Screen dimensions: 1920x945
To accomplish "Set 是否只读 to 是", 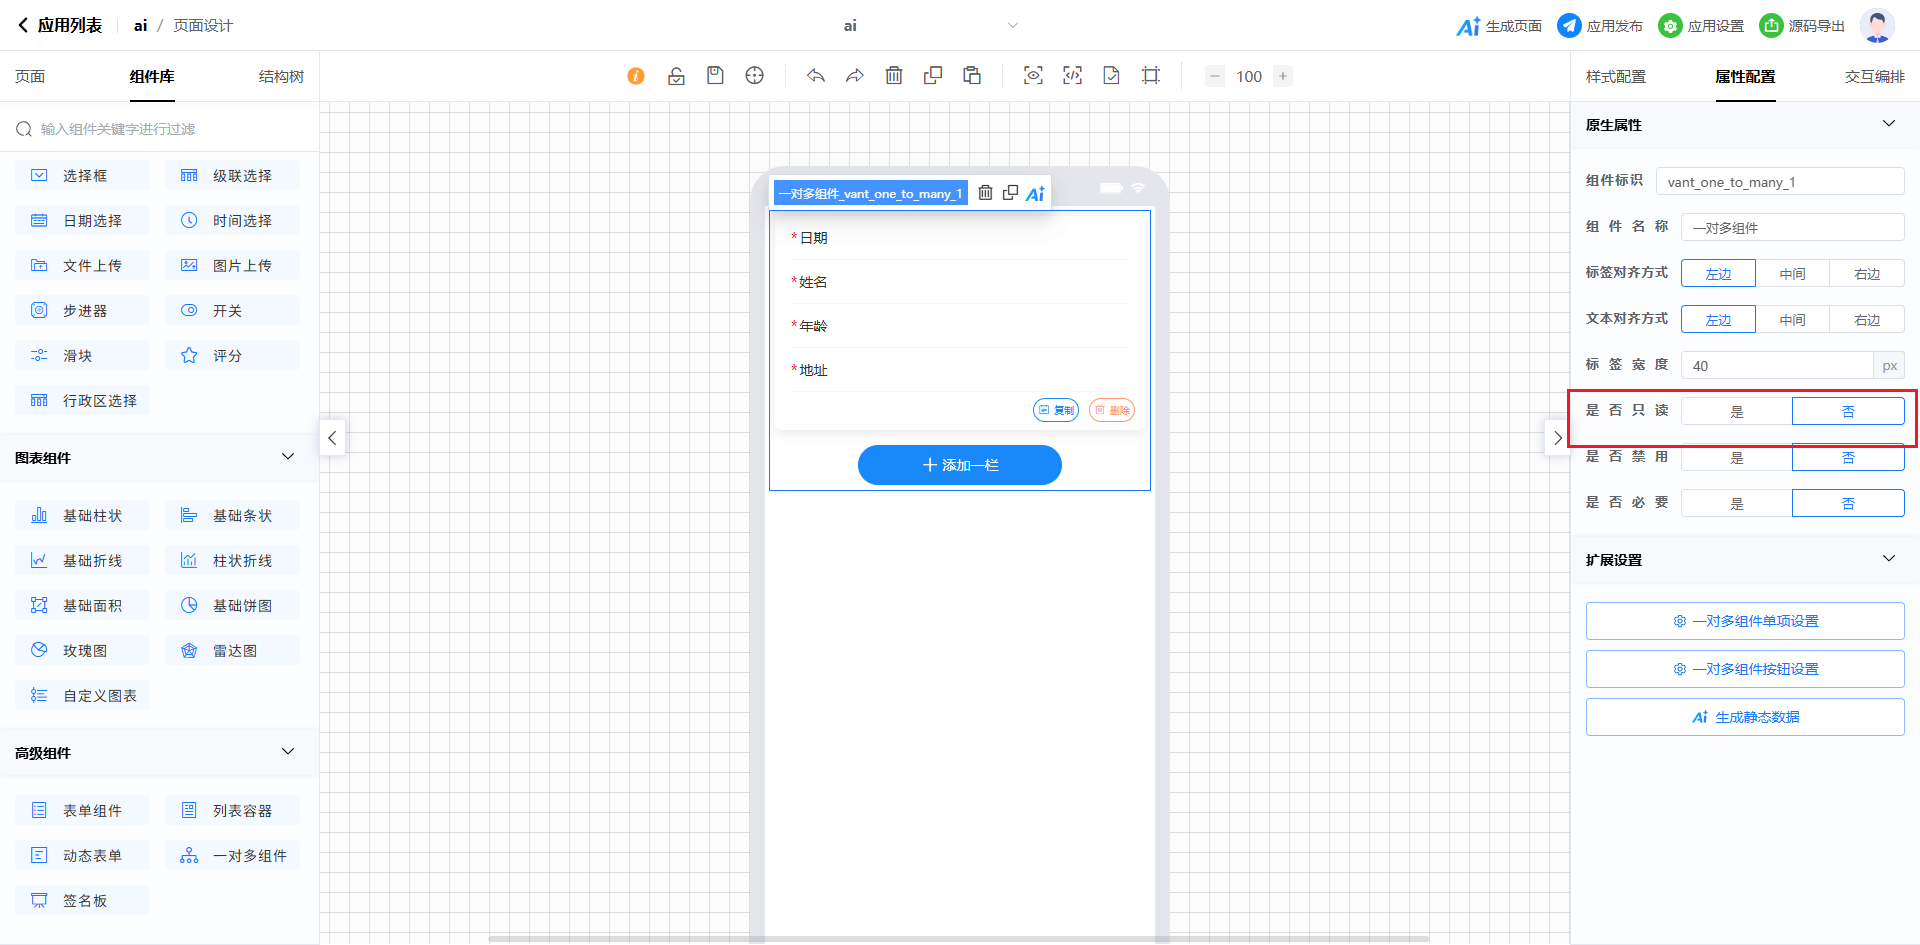I will (1736, 411).
